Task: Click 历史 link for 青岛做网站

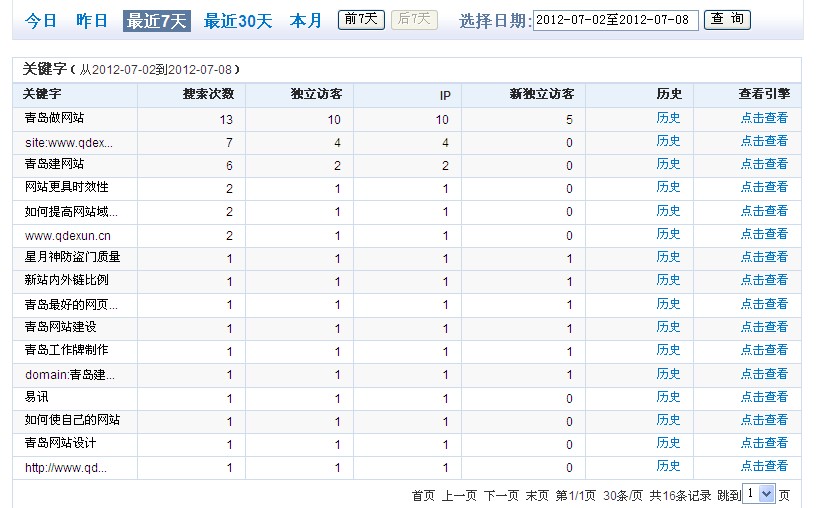Action: pos(668,118)
